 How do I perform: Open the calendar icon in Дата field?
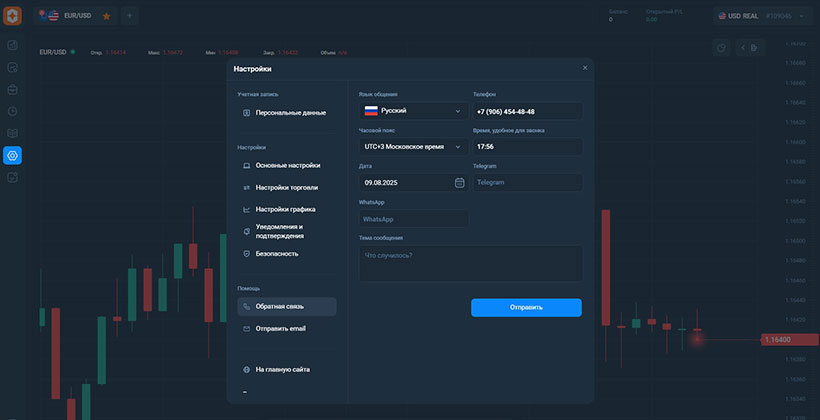[x=459, y=183]
